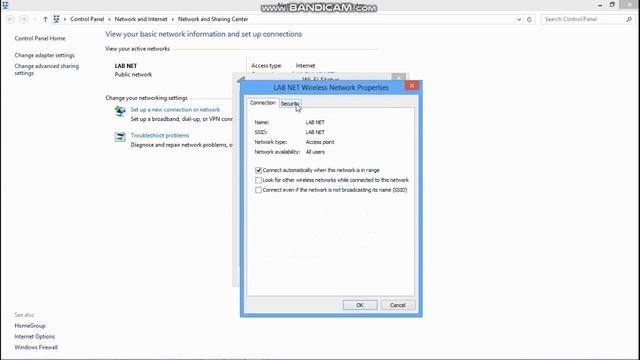Click Network and Internet in the breadcrumb
This screenshot has width=640, height=360.
pyautogui.click(x=141, y=19)
